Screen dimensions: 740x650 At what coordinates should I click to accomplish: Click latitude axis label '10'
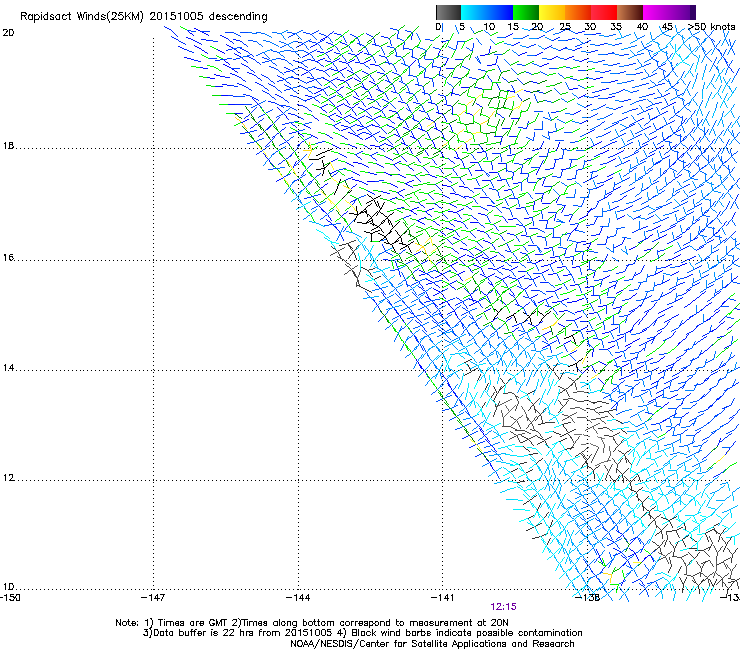8,587
